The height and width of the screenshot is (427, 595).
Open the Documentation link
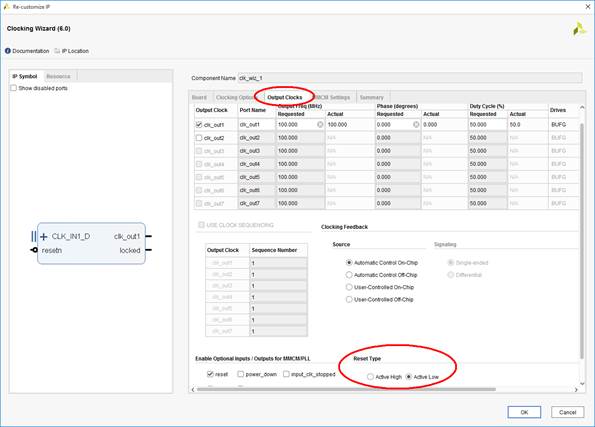coord(31,51)
